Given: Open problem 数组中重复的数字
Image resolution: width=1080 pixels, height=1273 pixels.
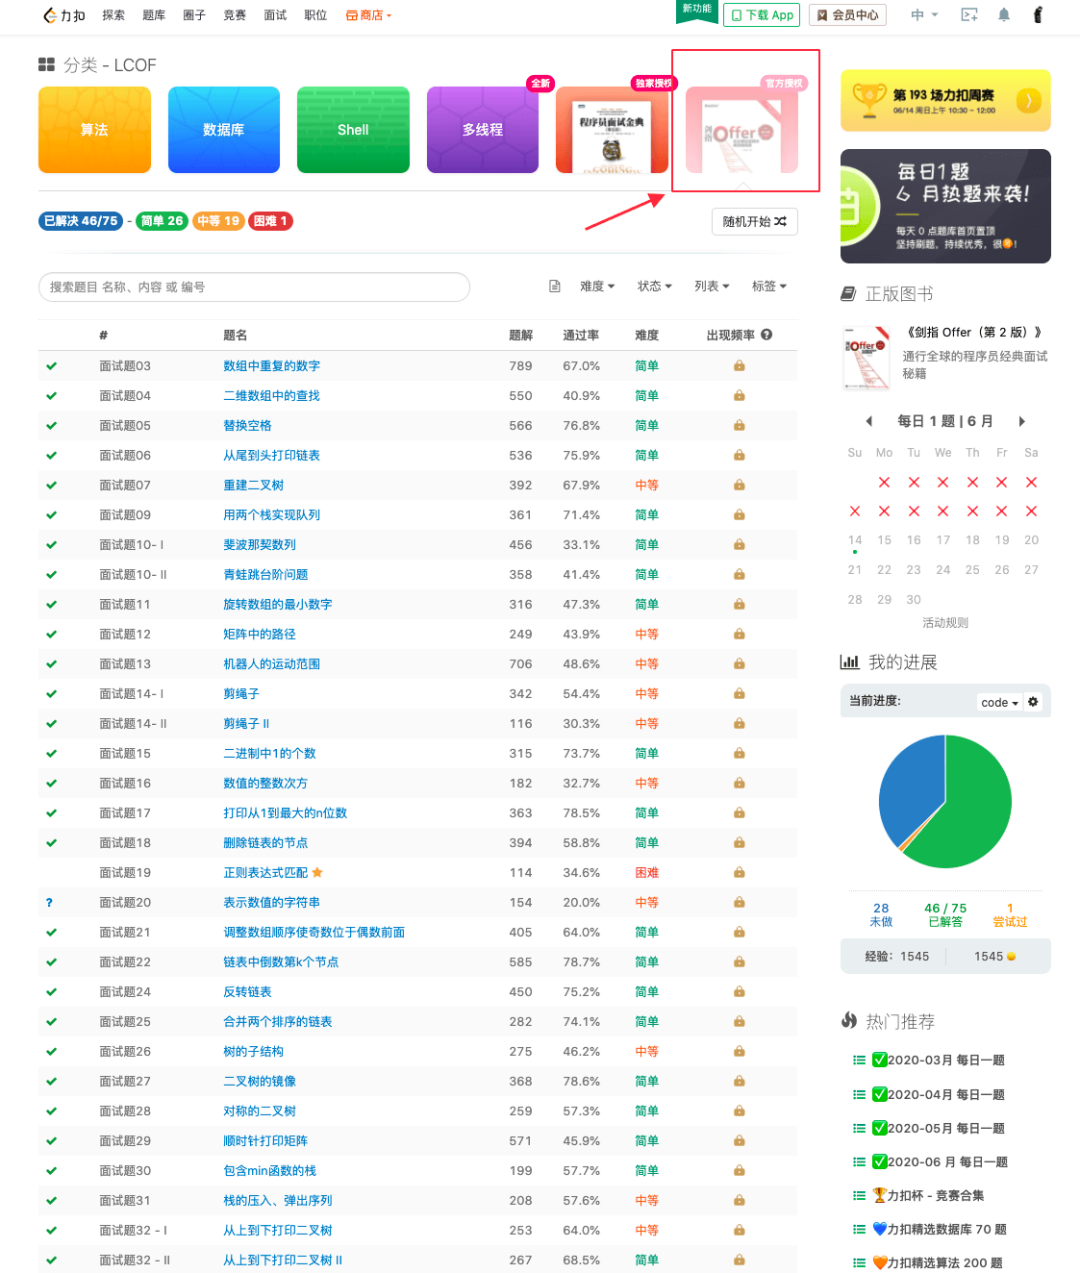Looking at the screenshot, I should [x=271, y=366].
